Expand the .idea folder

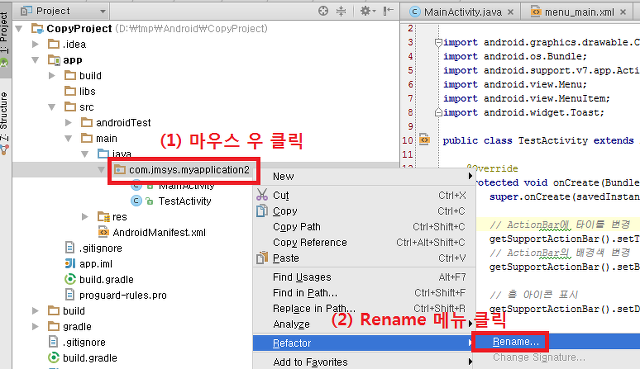[x=36, y=44]
